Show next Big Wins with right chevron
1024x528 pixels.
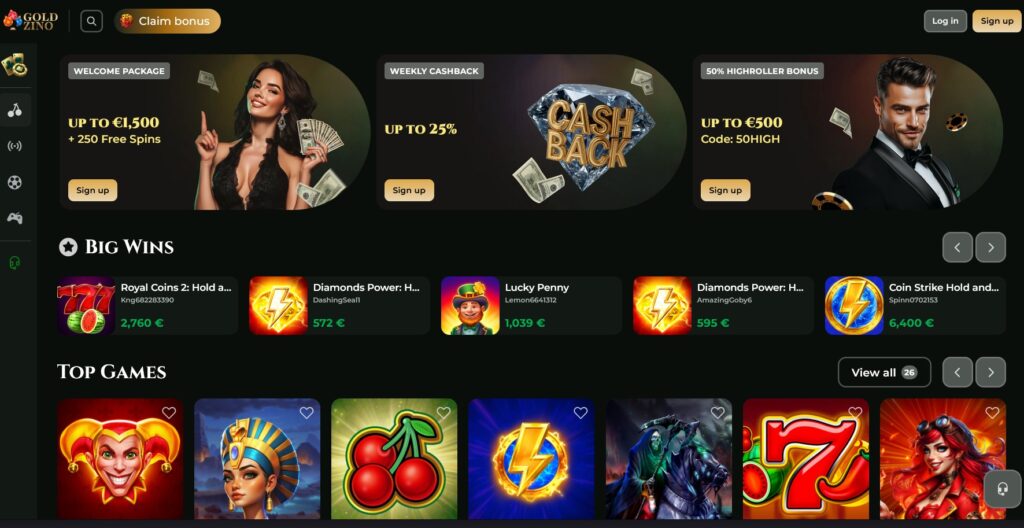(x=990, y=248)
